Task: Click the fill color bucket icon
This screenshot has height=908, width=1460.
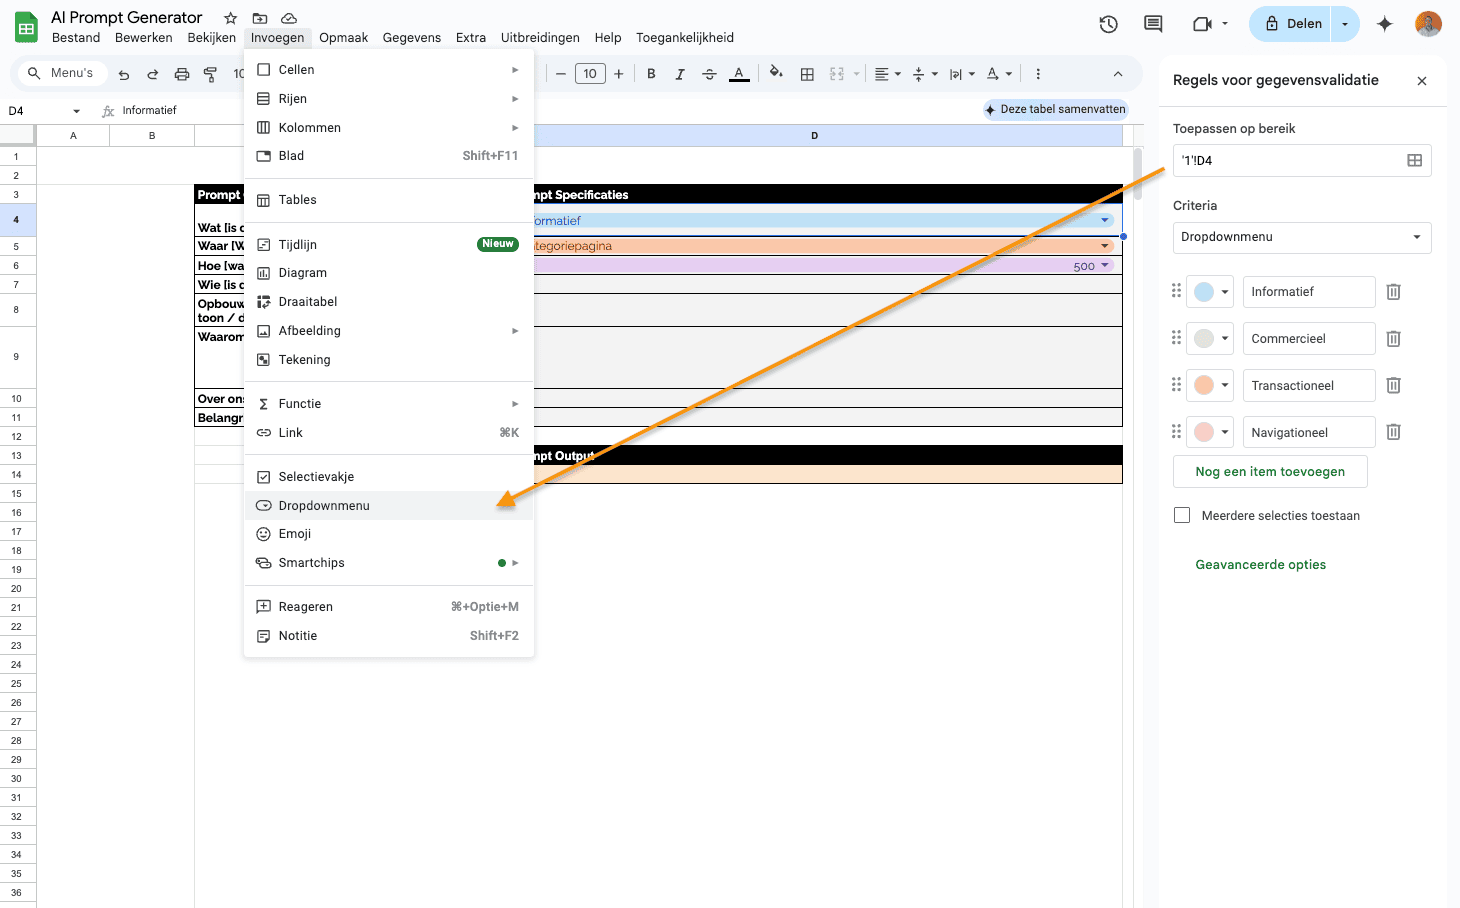Action: pyautogui.click(x=776, y=73)
